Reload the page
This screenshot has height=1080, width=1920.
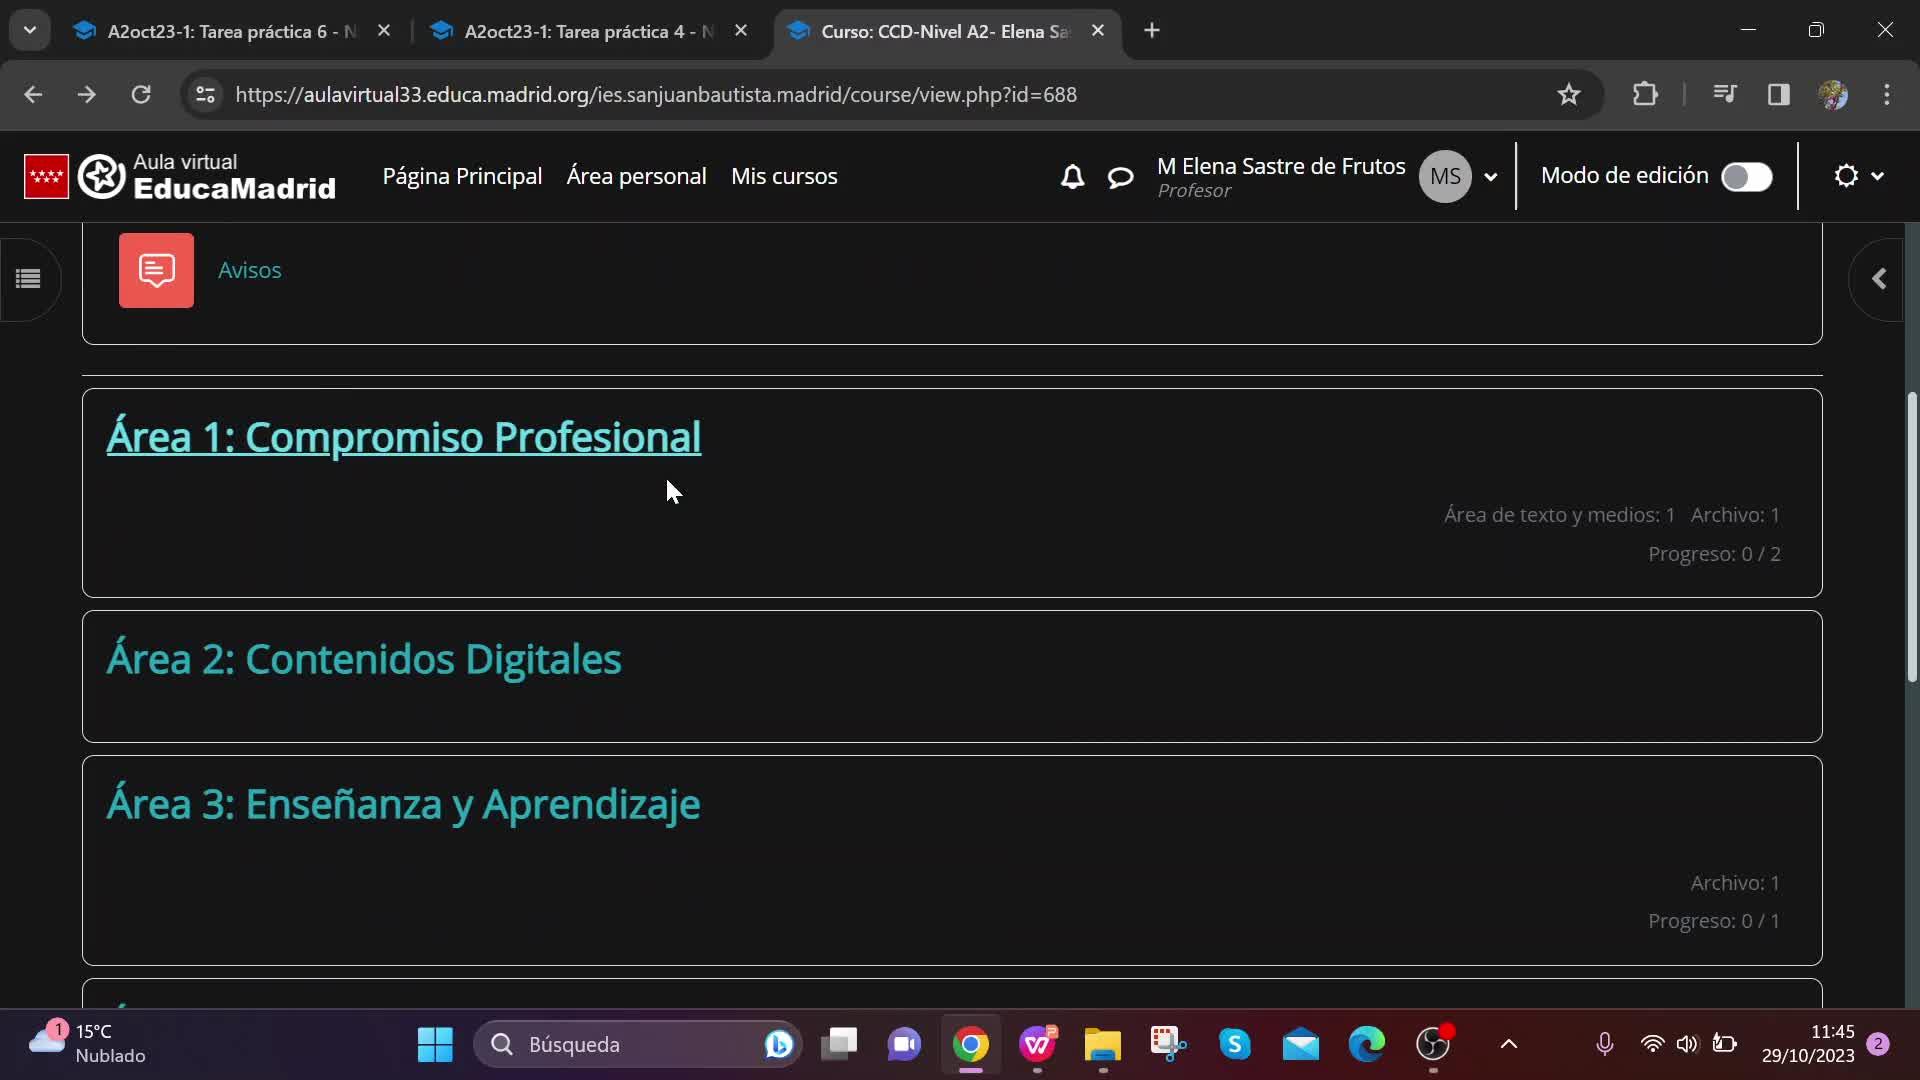point(141,94)
